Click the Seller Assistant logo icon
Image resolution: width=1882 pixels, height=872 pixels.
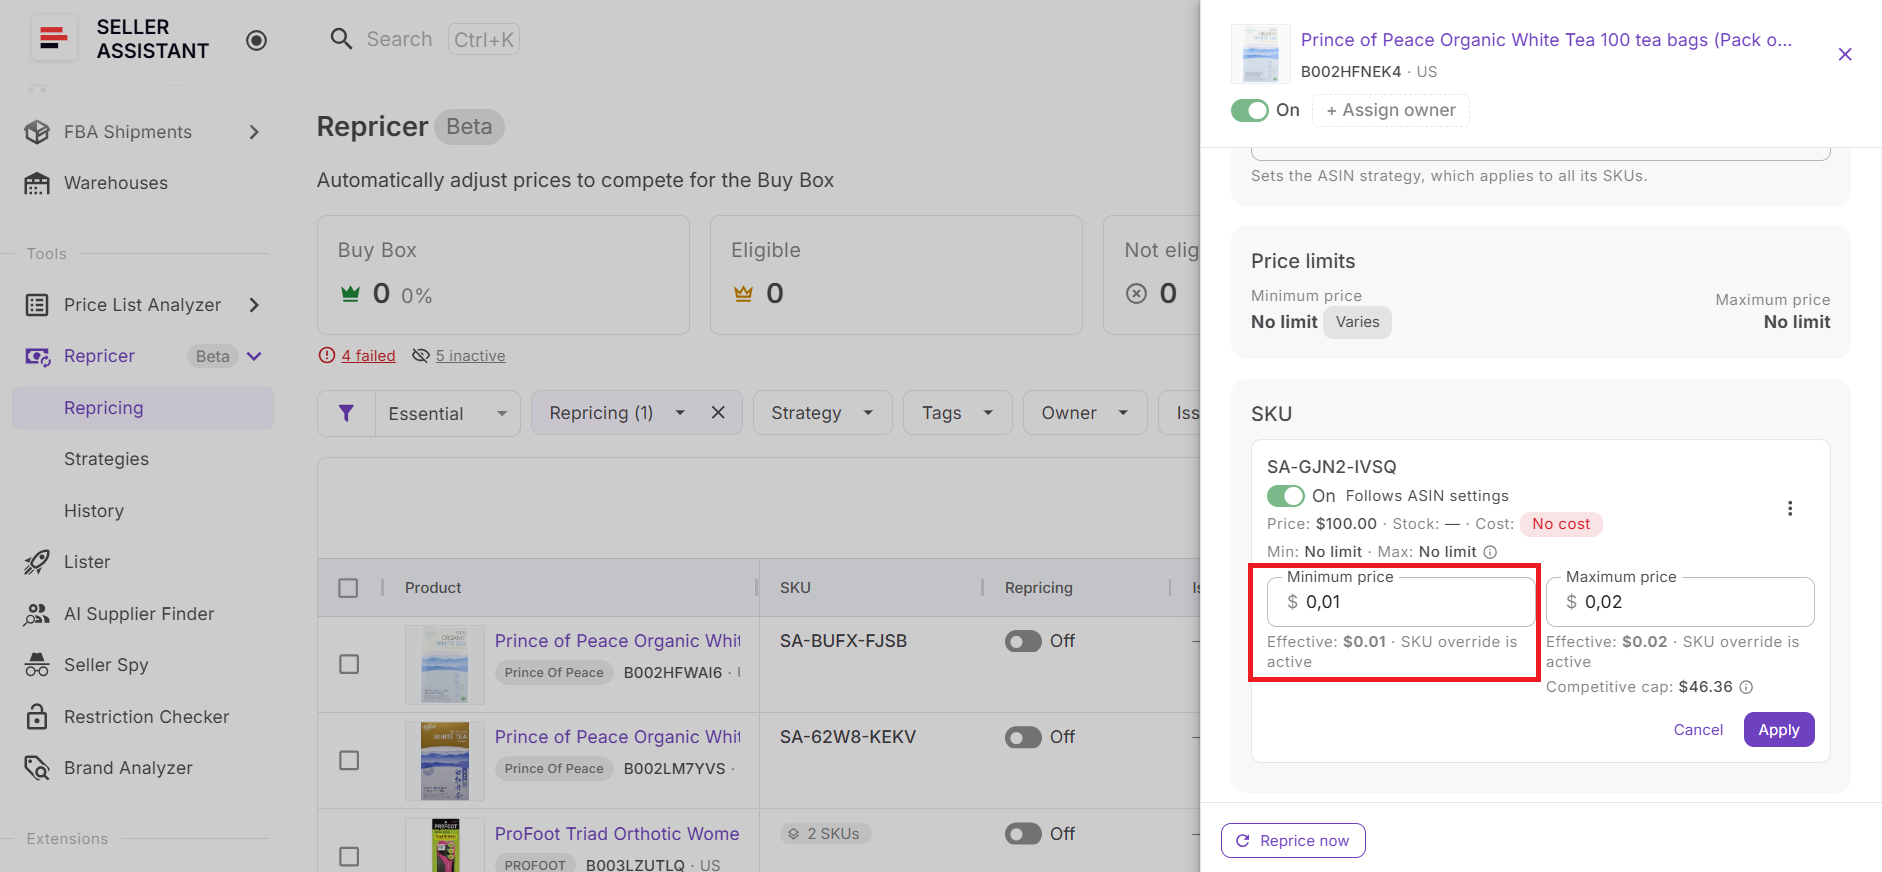click(x=53, y=39)
